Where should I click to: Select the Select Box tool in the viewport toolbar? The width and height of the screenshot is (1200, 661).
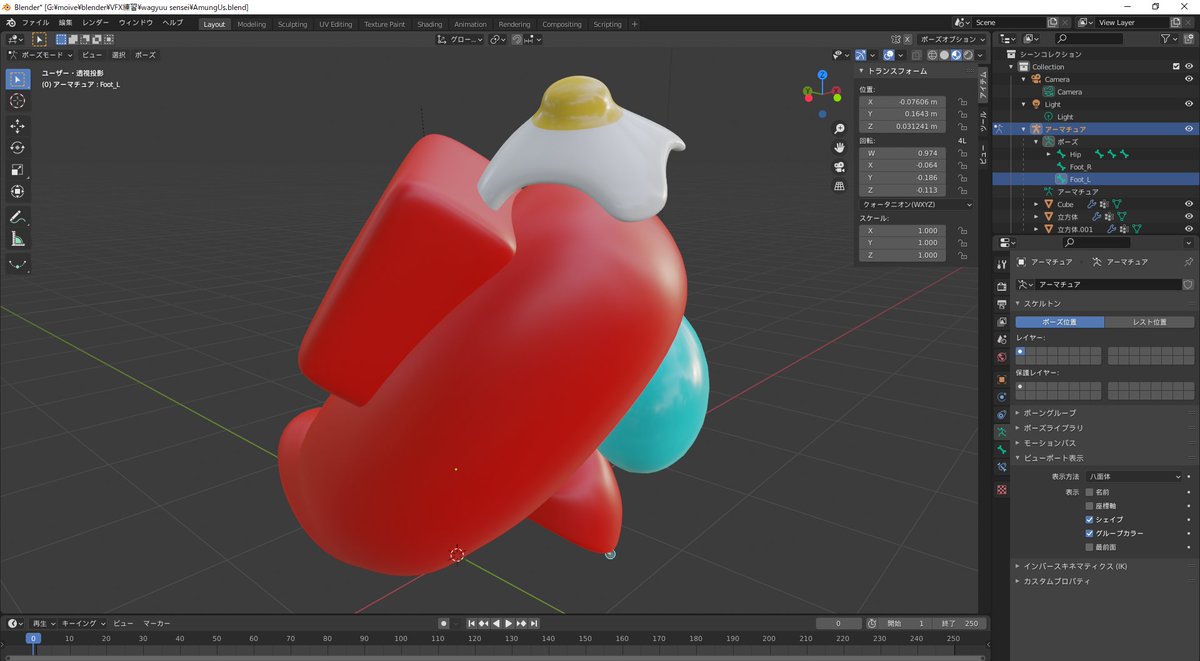18,79
